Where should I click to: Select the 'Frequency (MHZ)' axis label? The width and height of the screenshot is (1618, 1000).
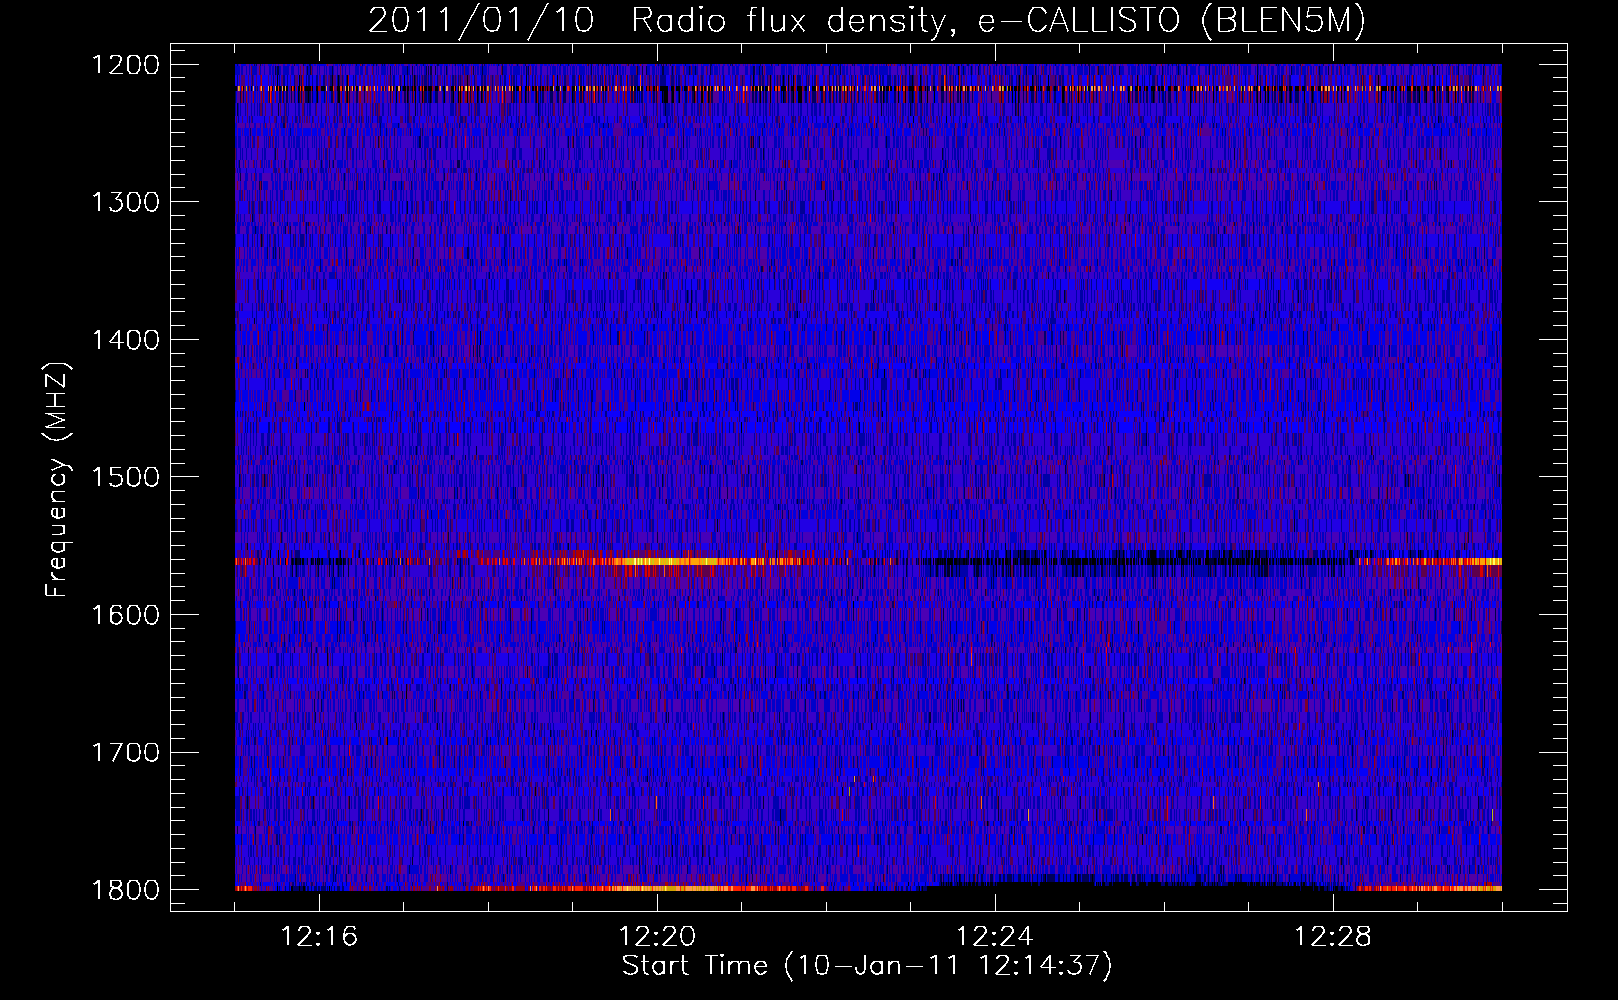pos(57,480)
